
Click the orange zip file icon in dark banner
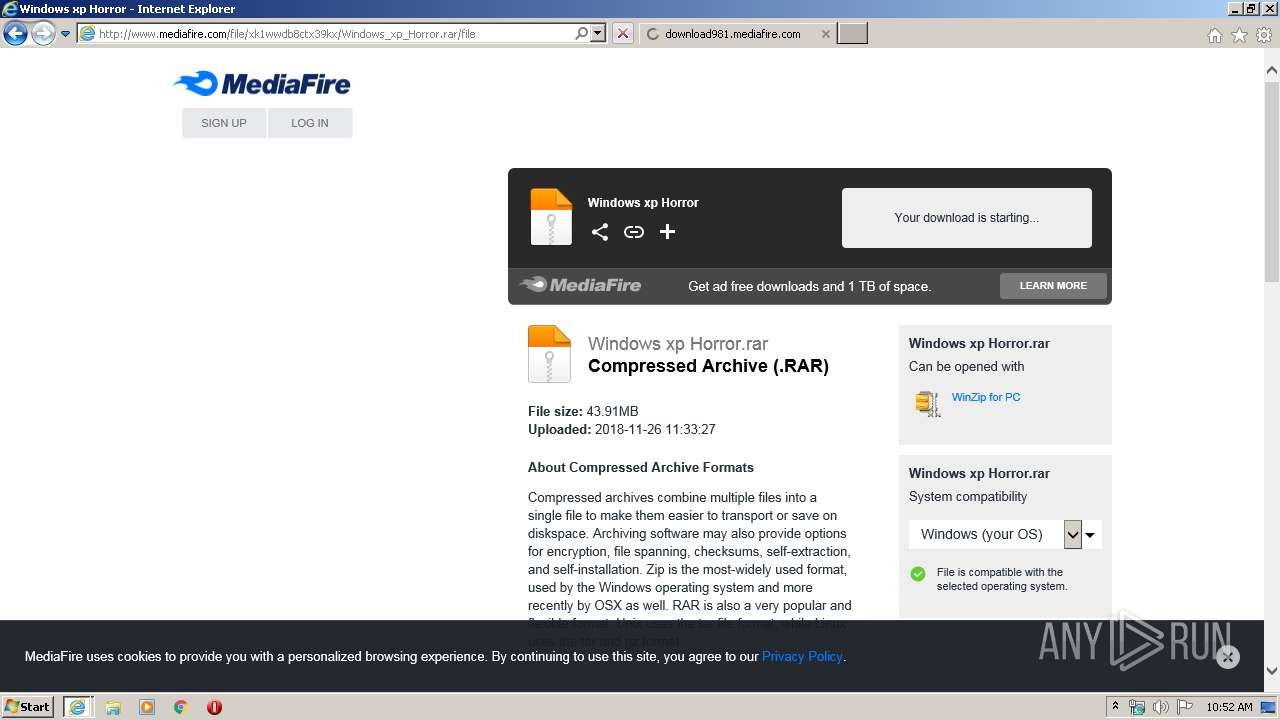(551, 217)
